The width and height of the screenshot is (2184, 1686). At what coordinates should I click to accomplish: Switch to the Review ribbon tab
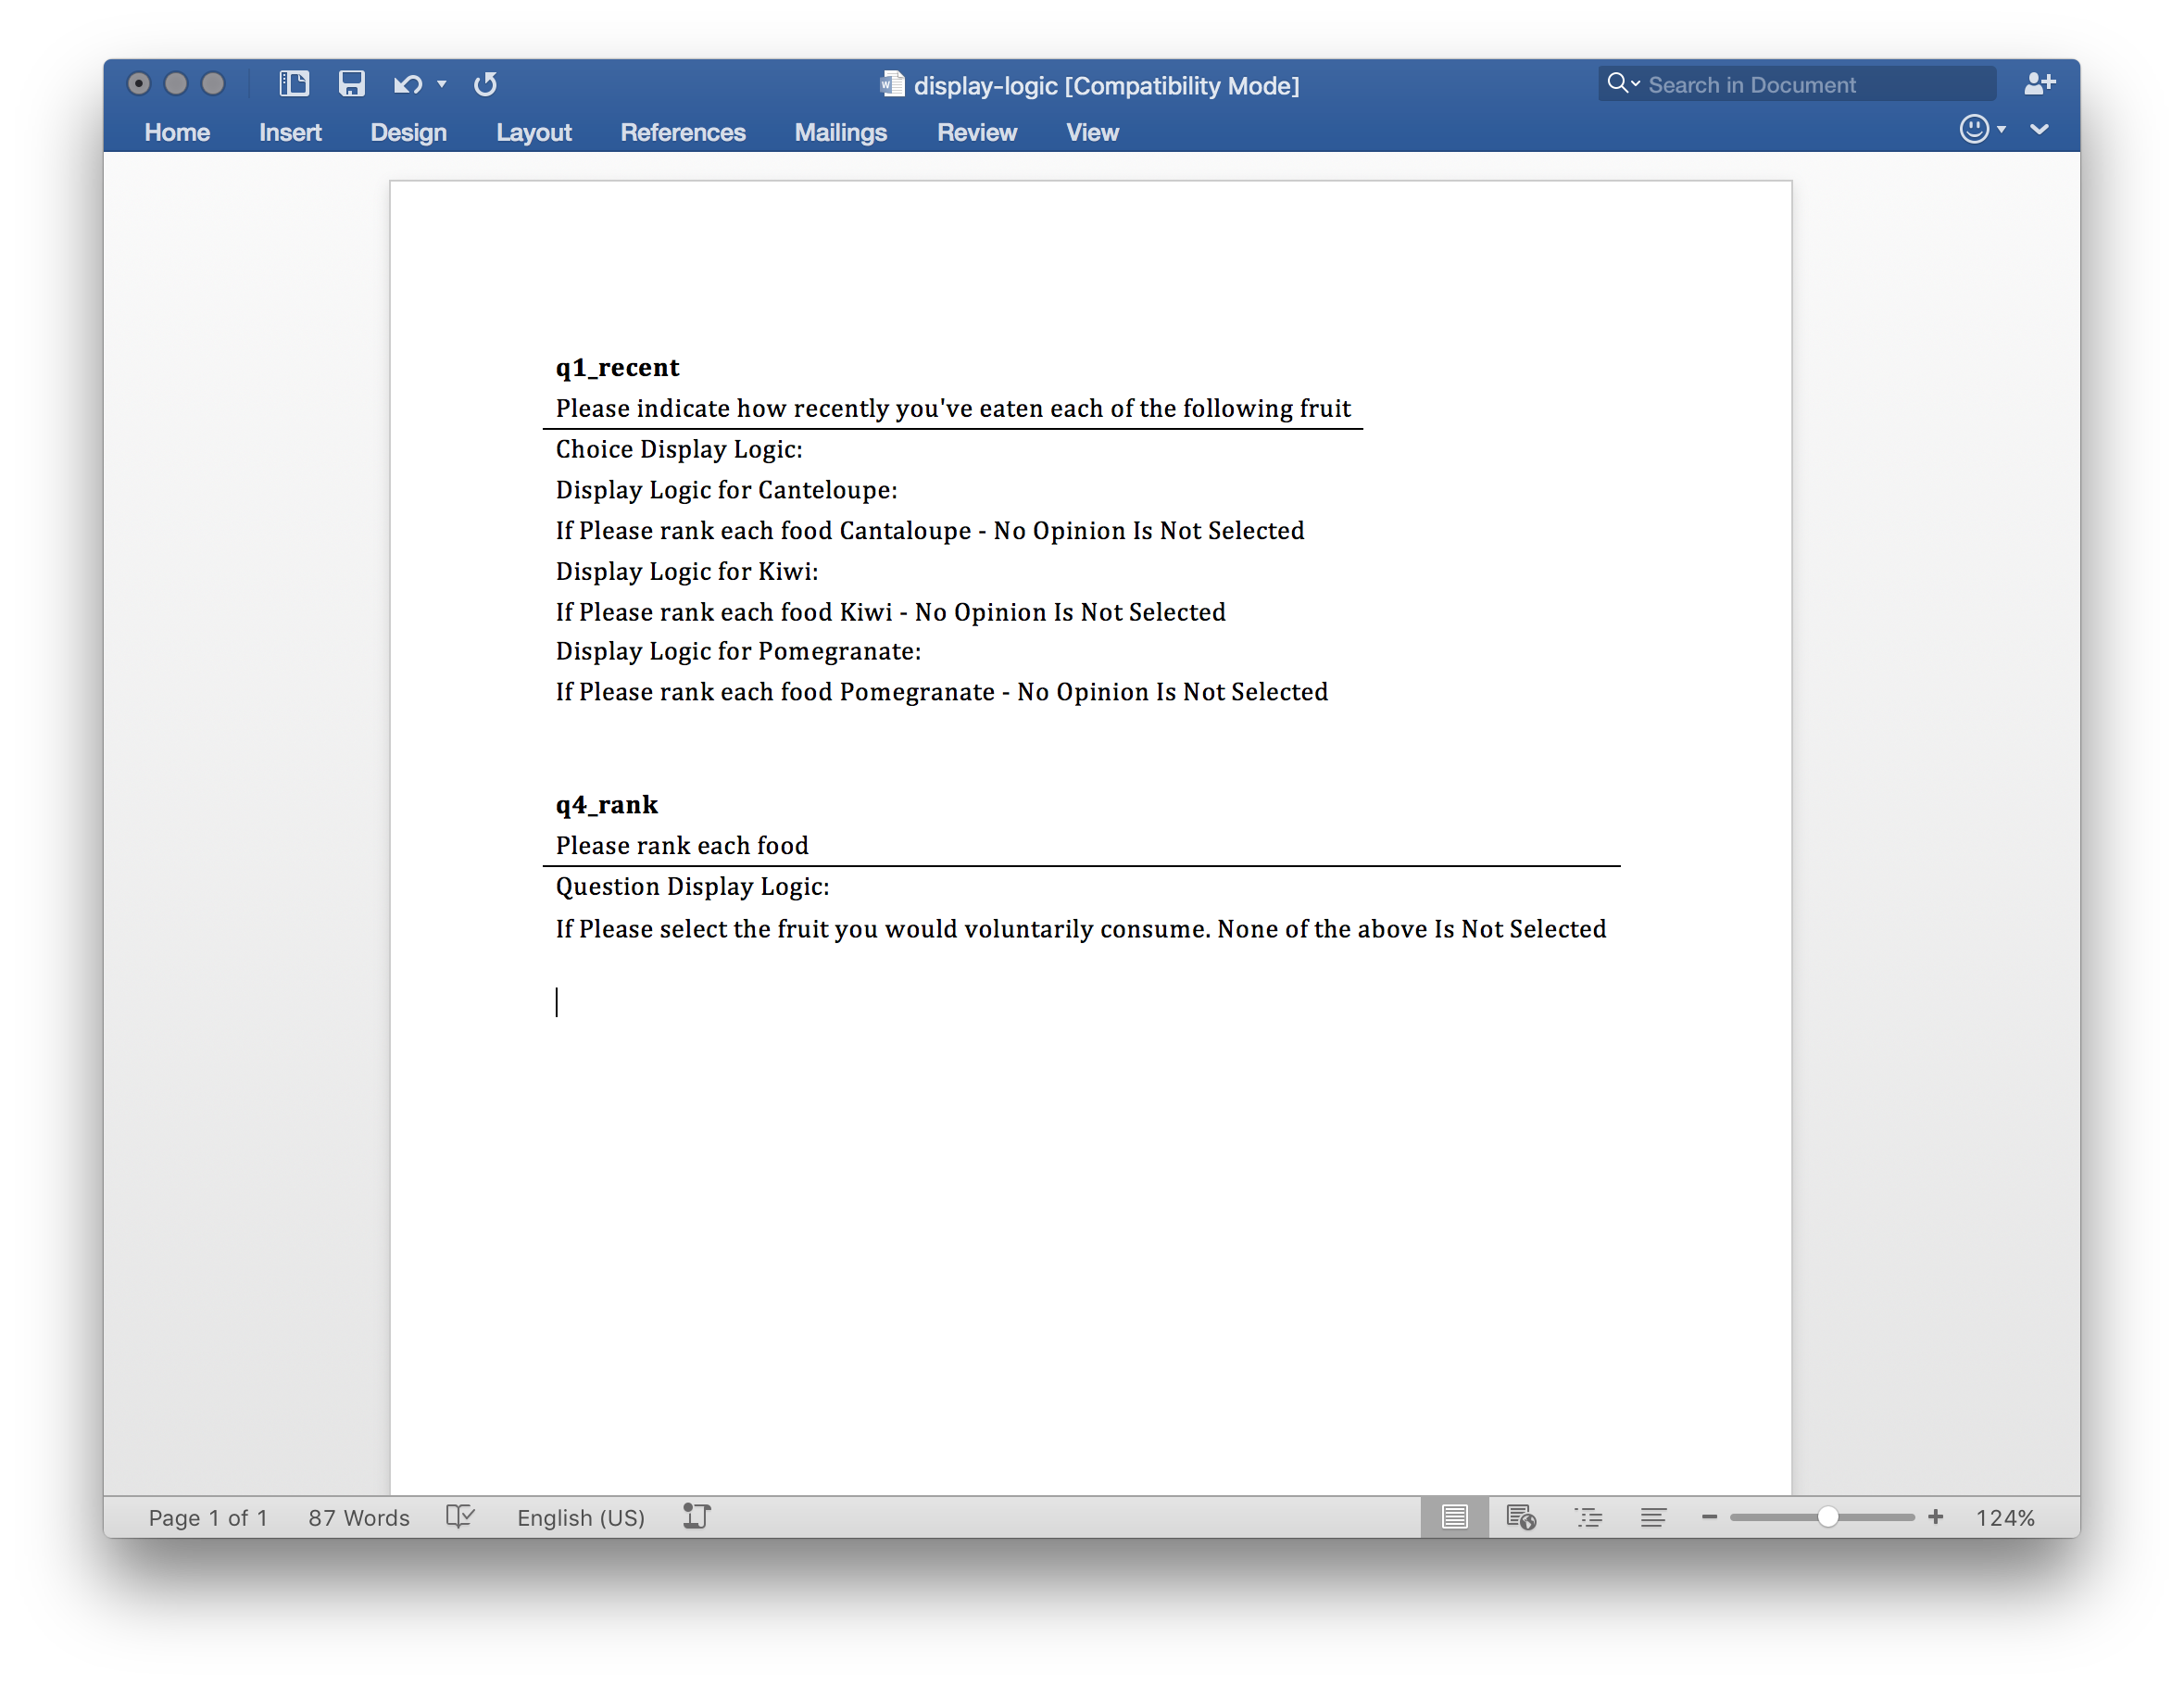(977, 132)
